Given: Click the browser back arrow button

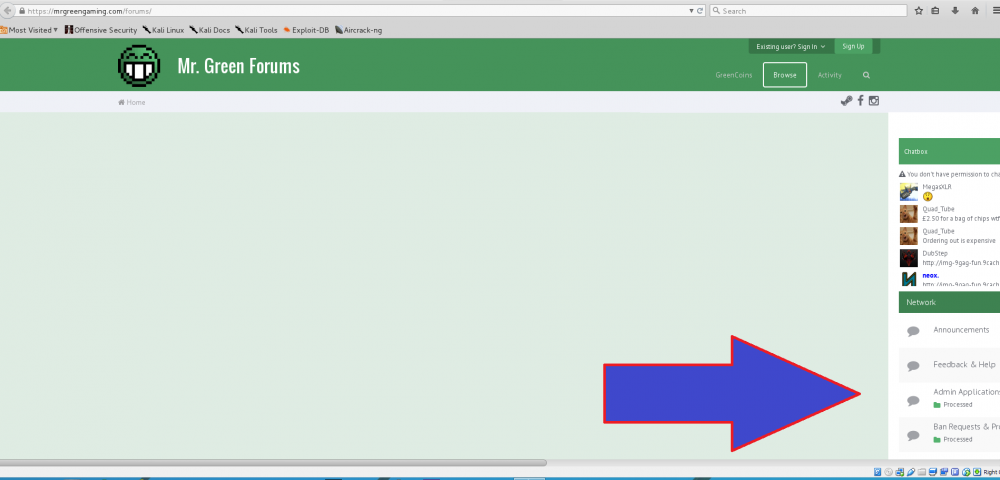Looking at the screenshot, I should tap(8, 11).
